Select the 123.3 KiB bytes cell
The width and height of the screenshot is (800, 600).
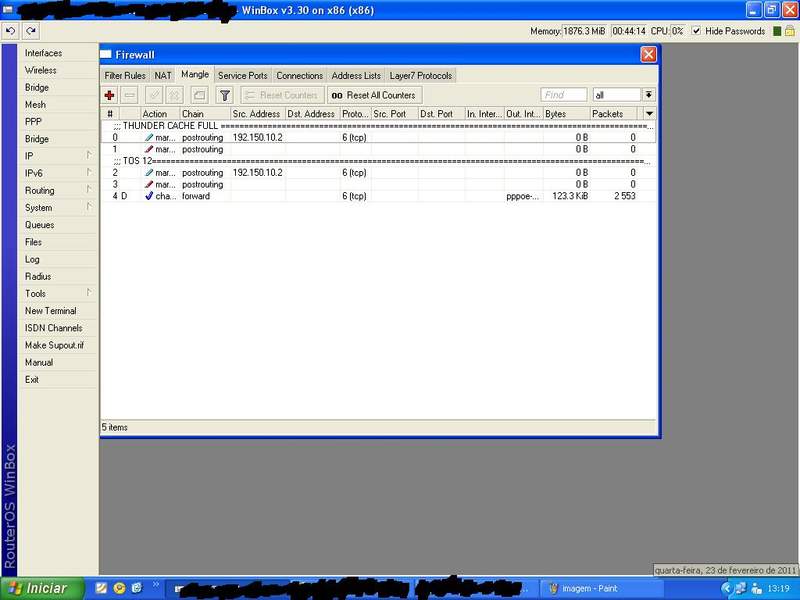coord(566,196)
